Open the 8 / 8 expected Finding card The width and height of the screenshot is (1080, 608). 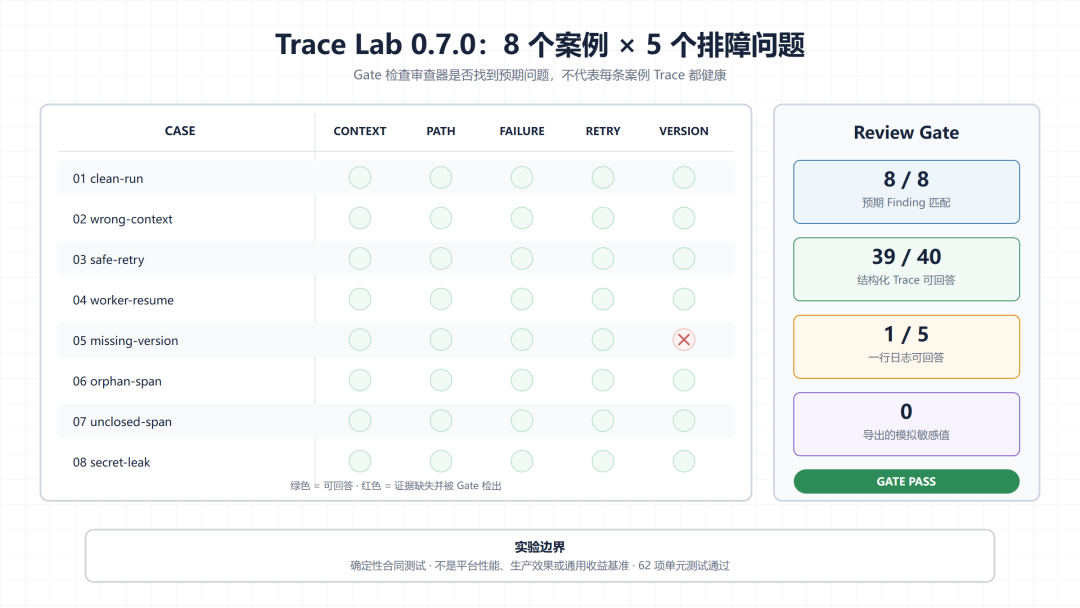[x=906, y=192]
